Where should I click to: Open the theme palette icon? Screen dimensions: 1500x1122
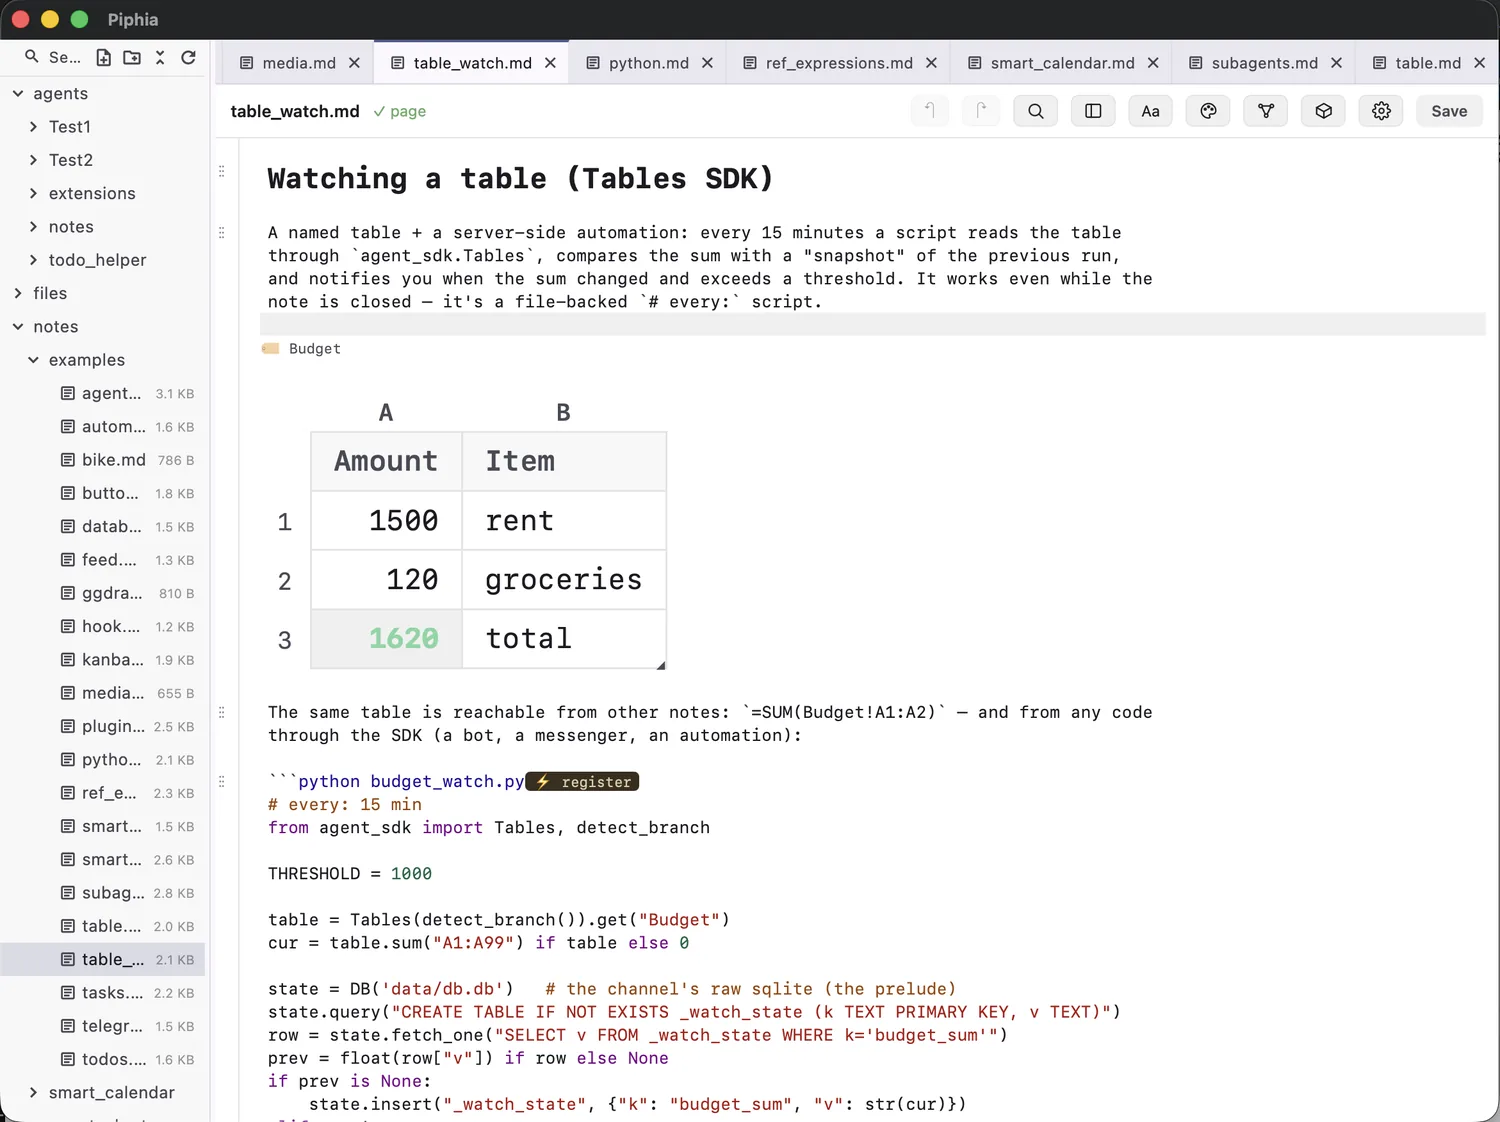click(1208, 111)
